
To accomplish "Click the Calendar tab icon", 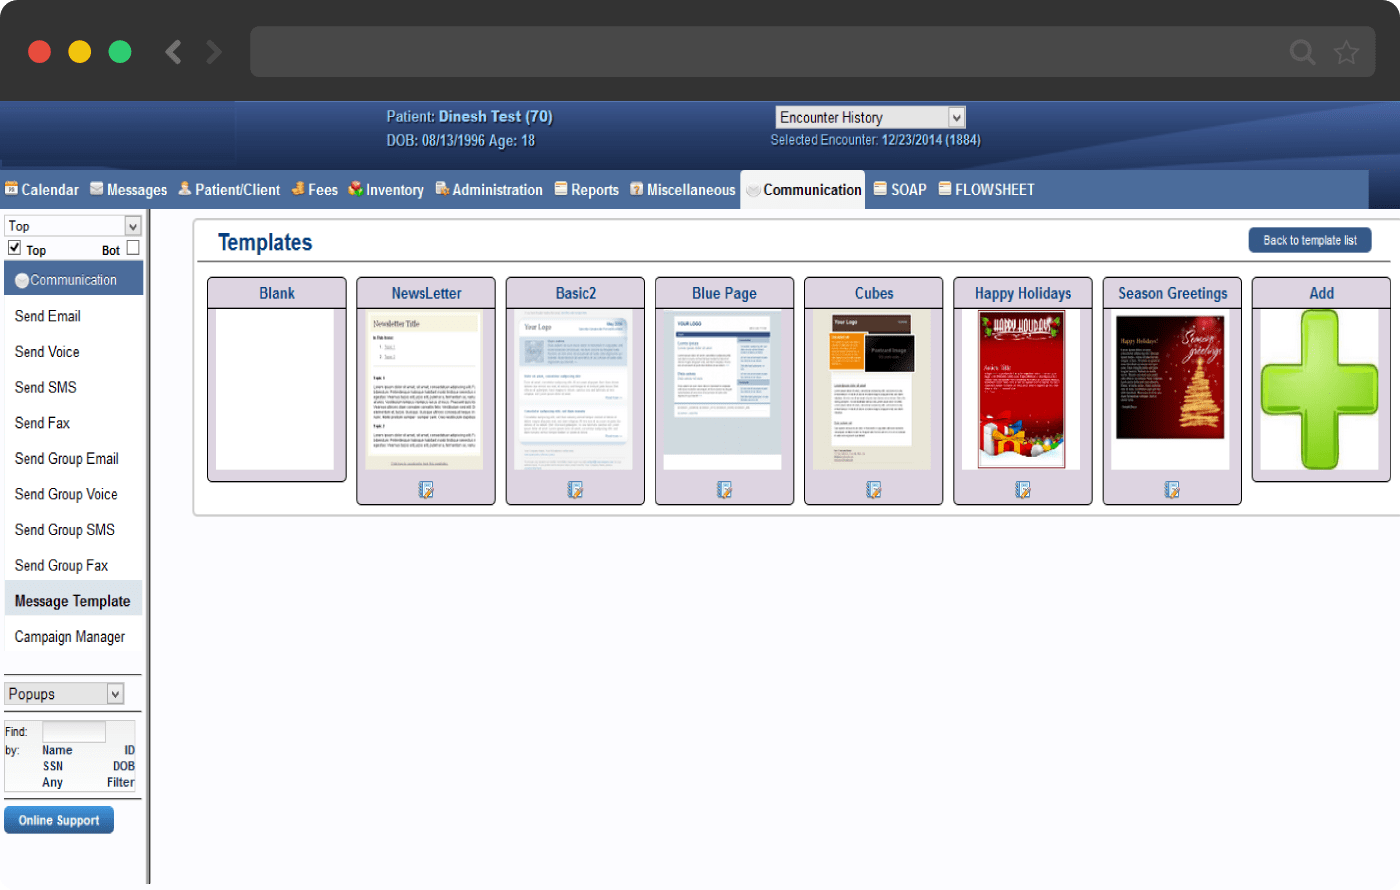I will pyautogui.click(x=12, y=189).
